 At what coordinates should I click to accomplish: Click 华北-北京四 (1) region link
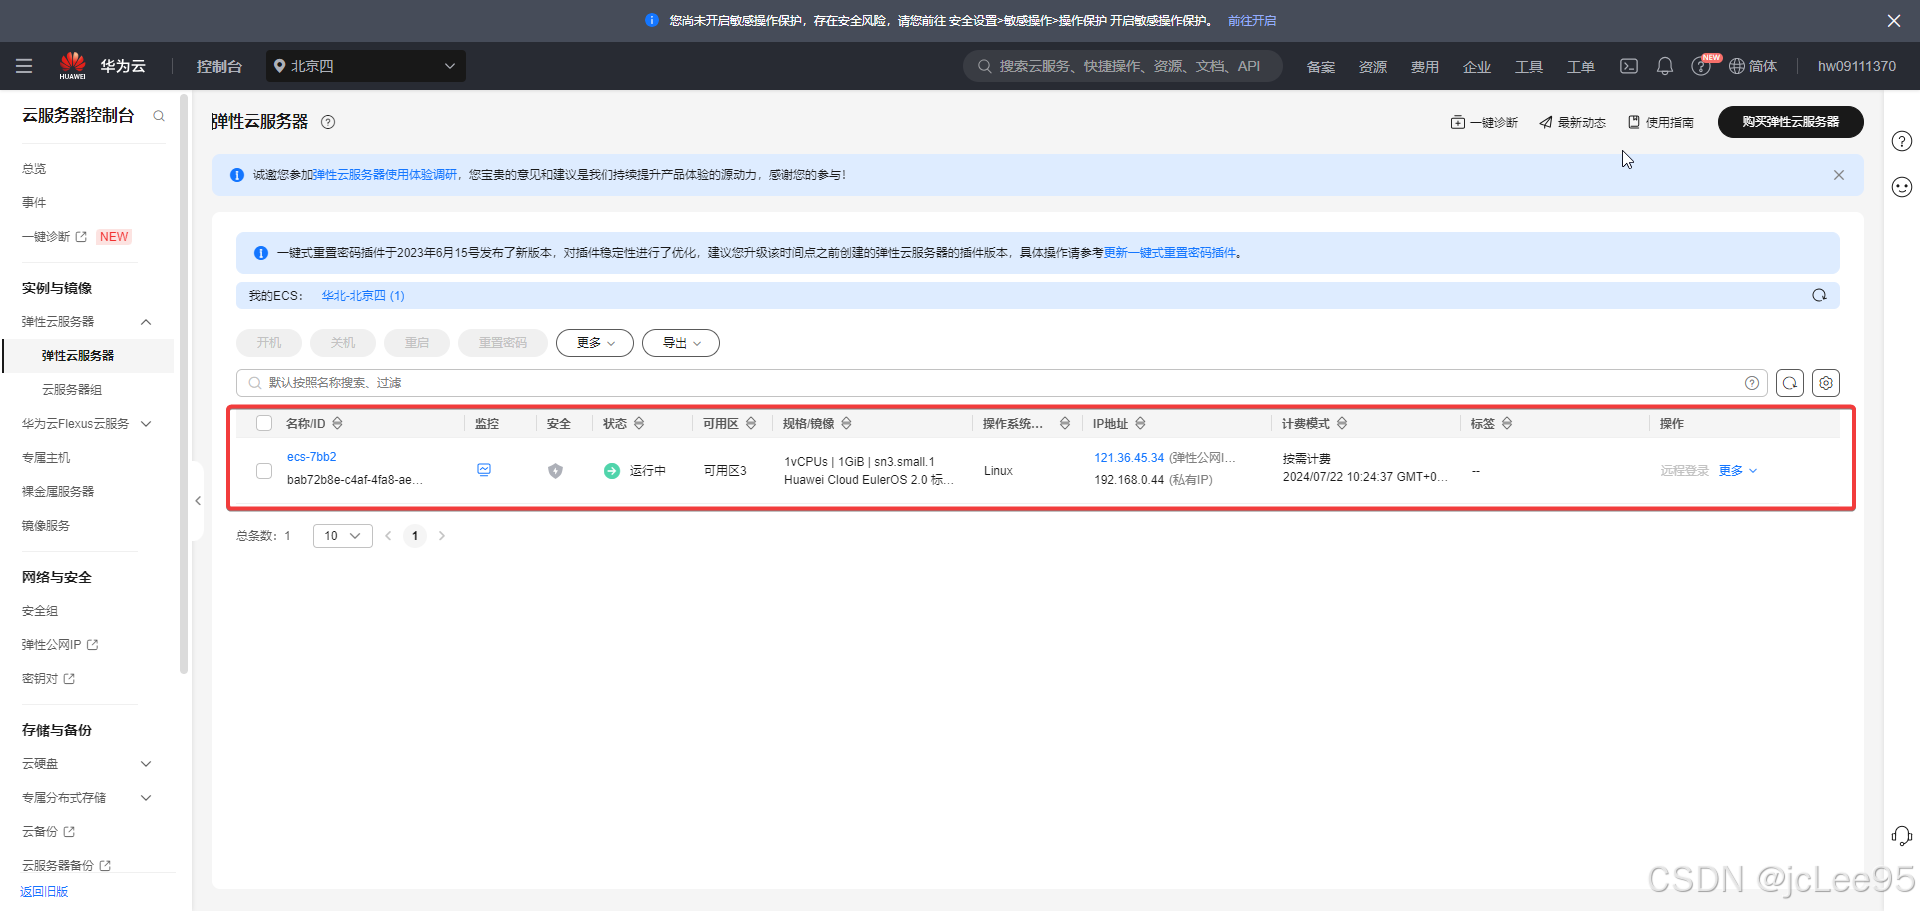(x=363, y=296)
